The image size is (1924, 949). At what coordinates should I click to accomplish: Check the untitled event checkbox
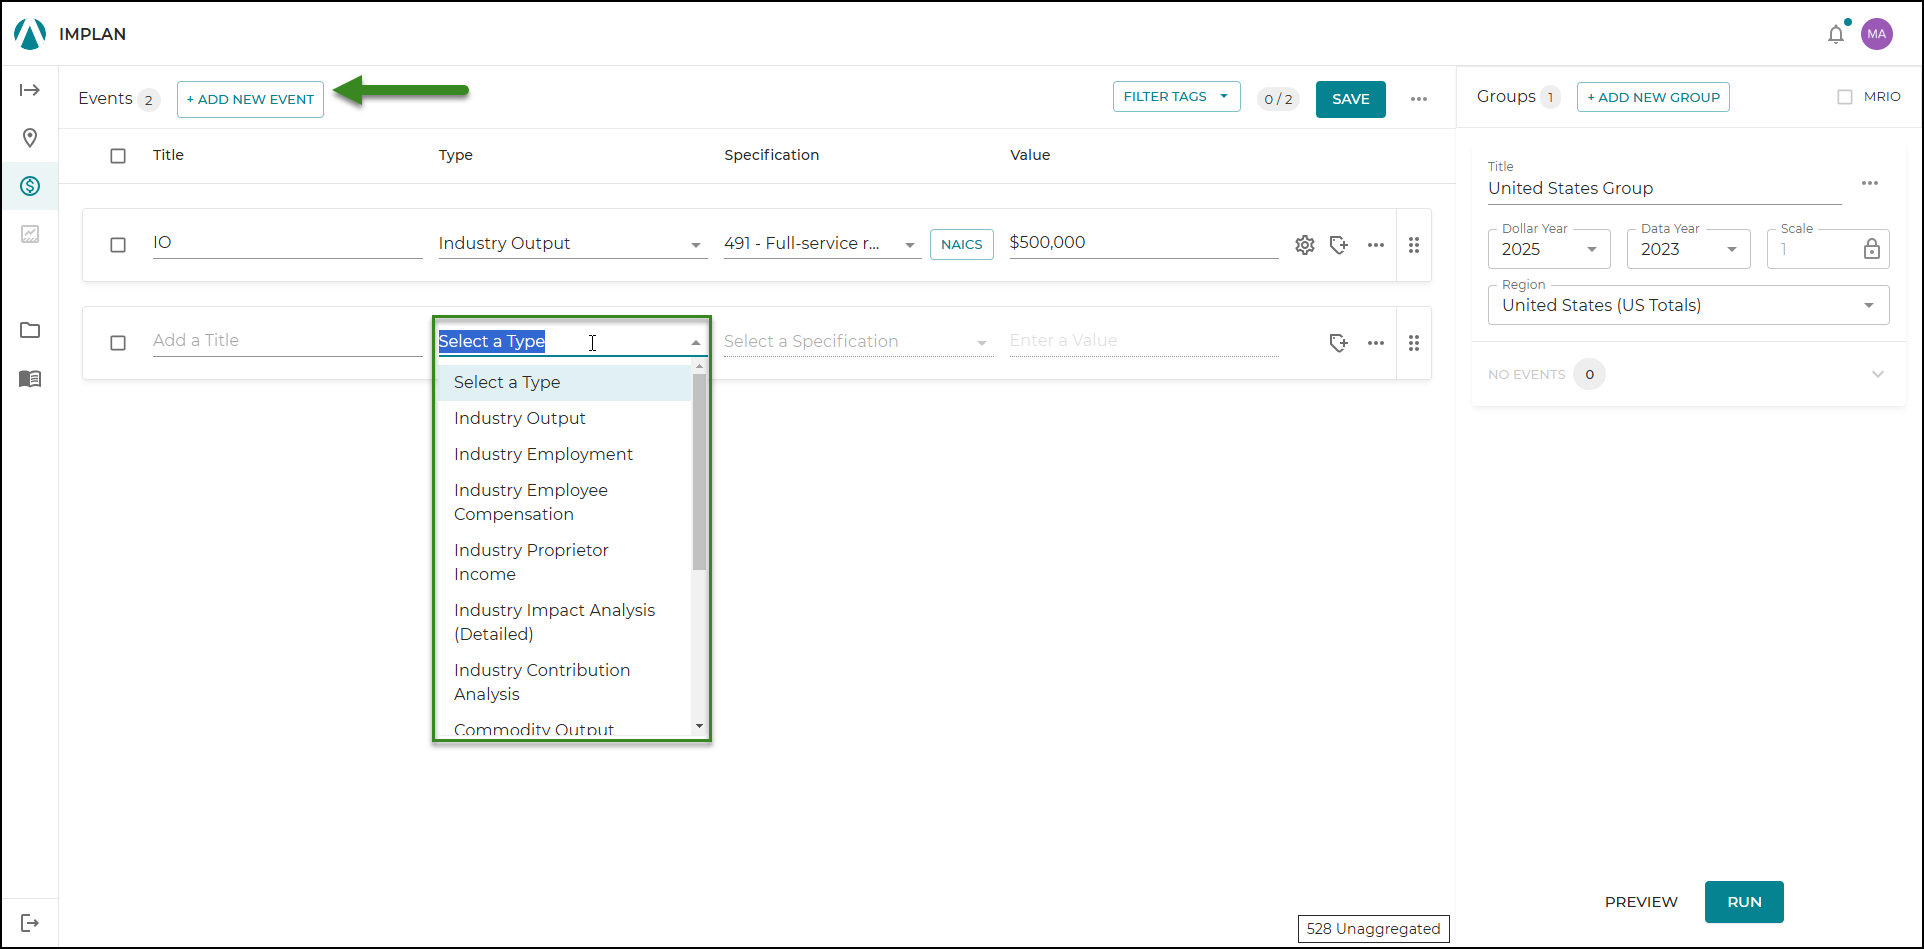pyautogui.click(x=118, y=343)
